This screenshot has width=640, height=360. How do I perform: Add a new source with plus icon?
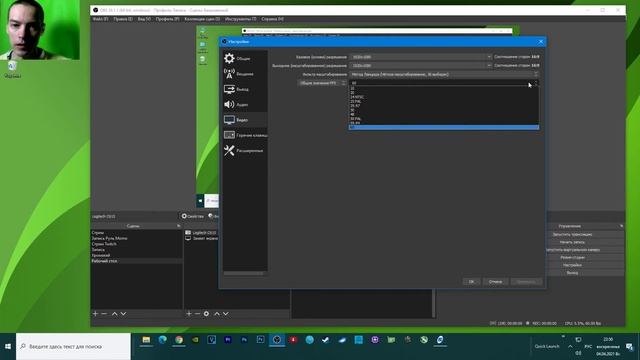pyautogui.click(x=189, y=313)
